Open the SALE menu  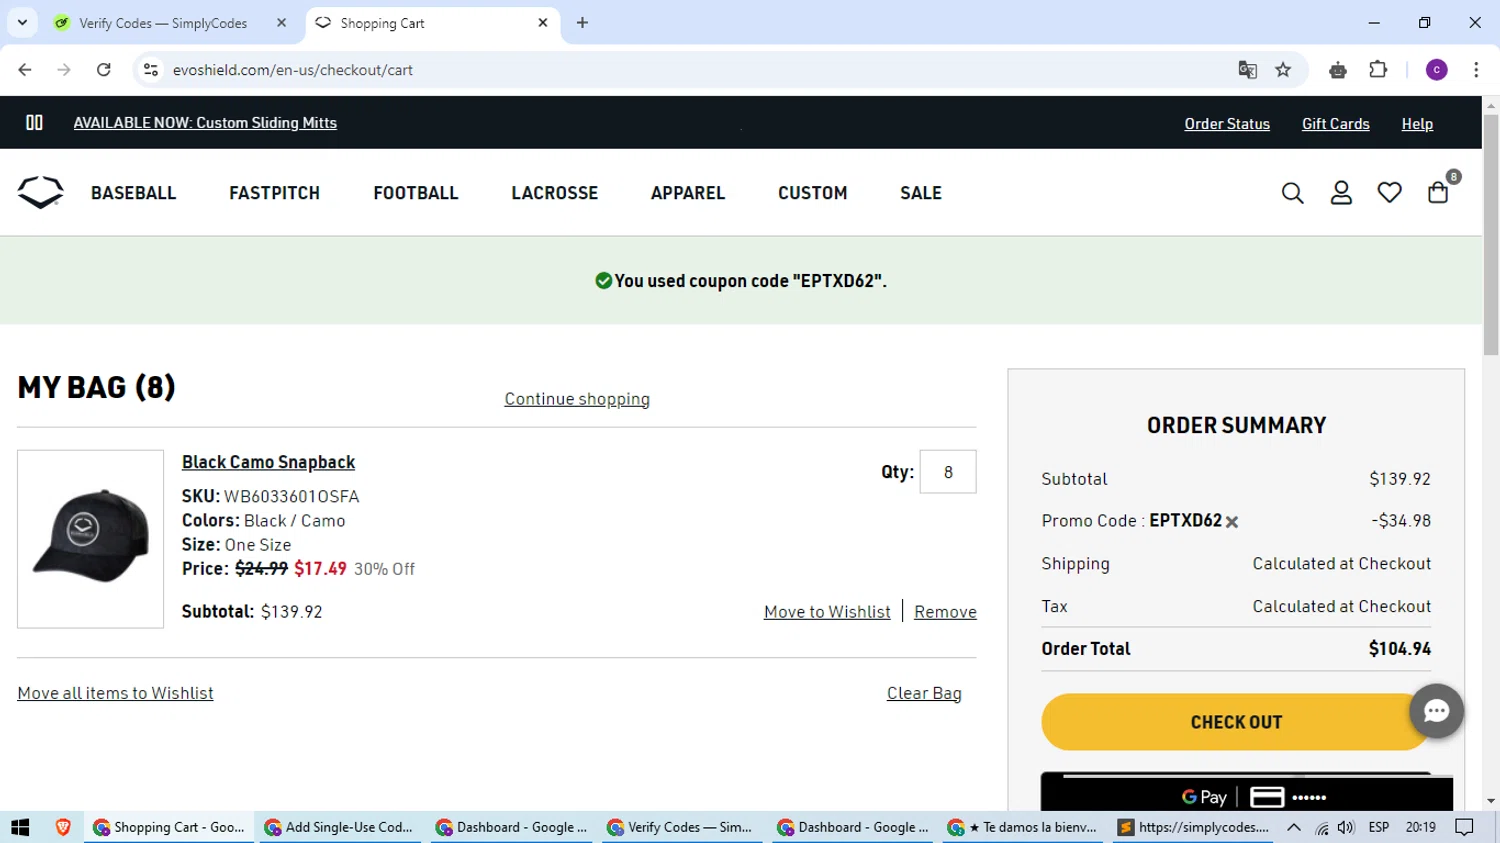920,193
